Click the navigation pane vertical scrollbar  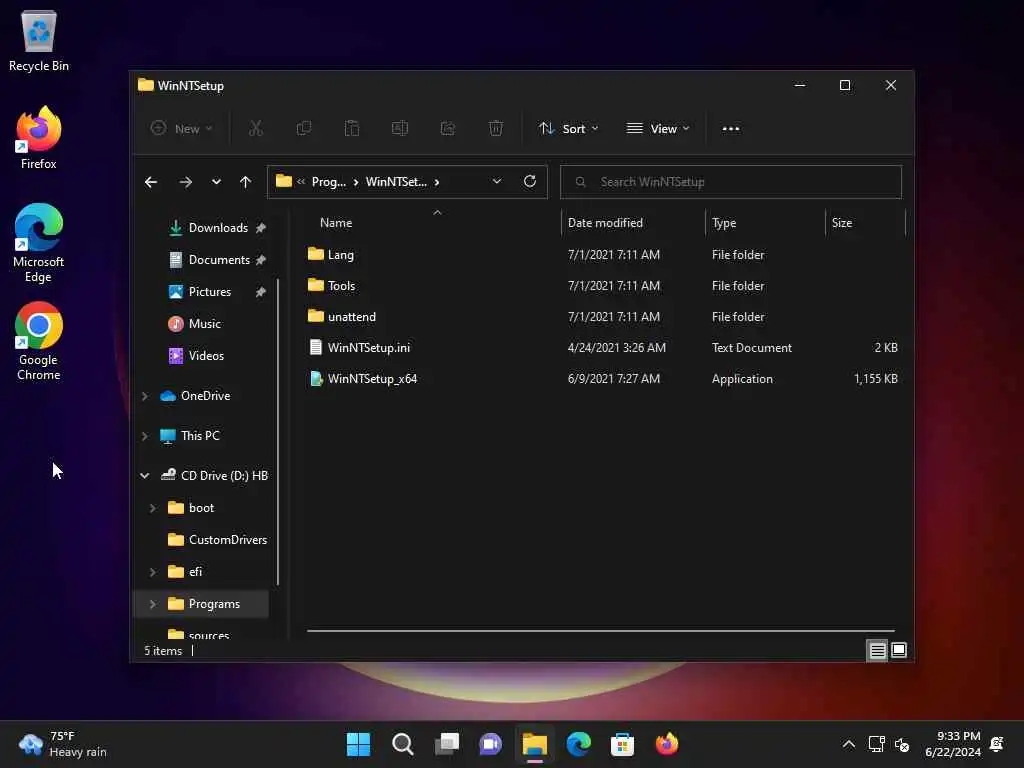coord(278,432)
